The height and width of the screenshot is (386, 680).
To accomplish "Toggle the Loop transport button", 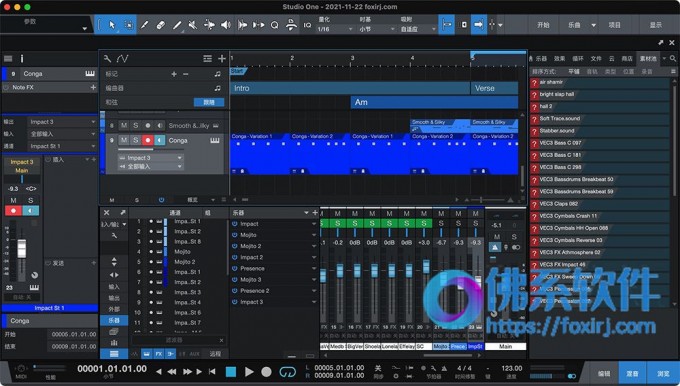I will click(287, 372).
